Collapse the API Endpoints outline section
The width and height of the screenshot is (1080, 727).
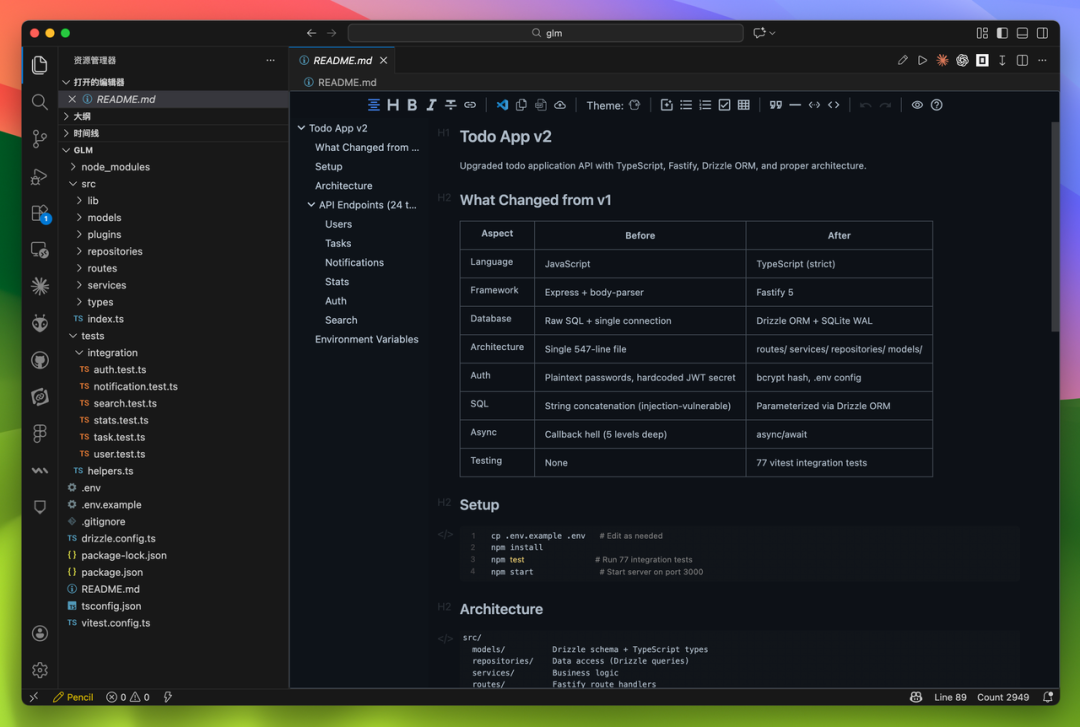coord(311,205)
